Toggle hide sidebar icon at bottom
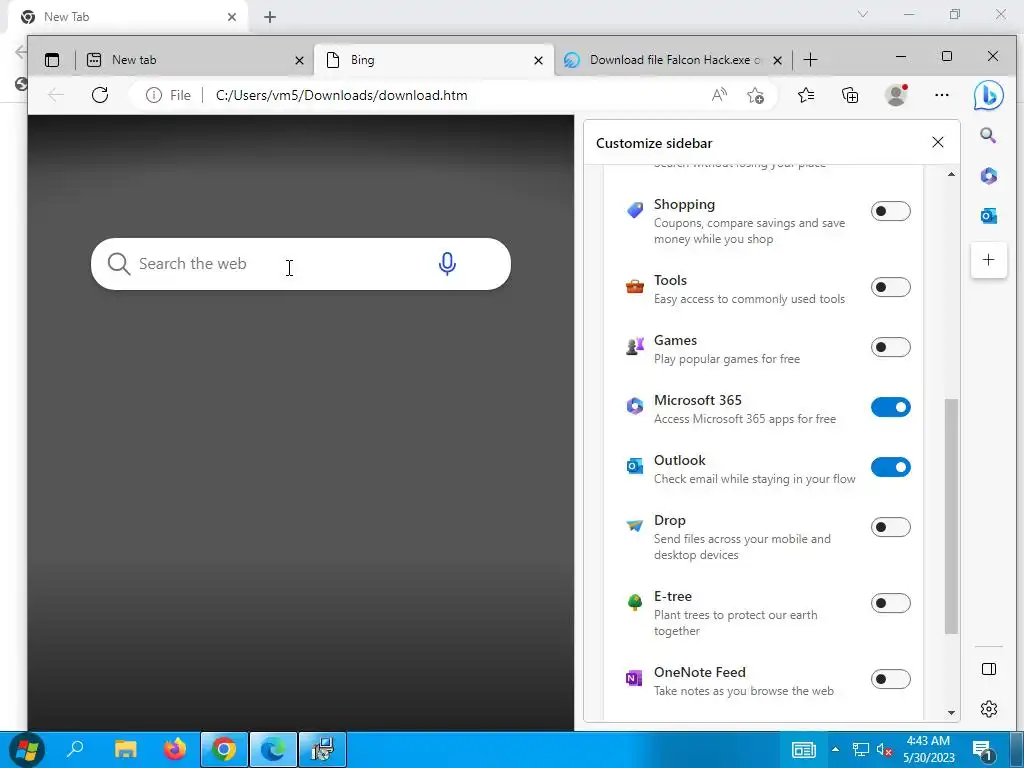This screenshot has width=1024, height=768. tap(988, 669)
